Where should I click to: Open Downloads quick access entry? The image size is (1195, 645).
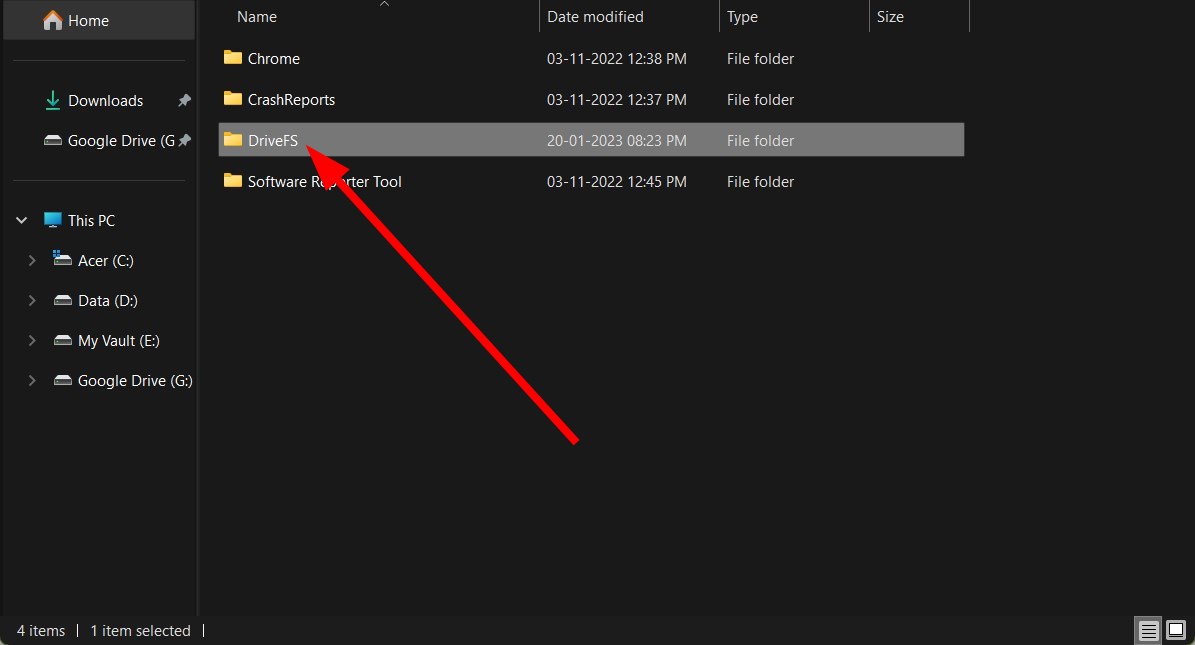click(x=105, y=101)
